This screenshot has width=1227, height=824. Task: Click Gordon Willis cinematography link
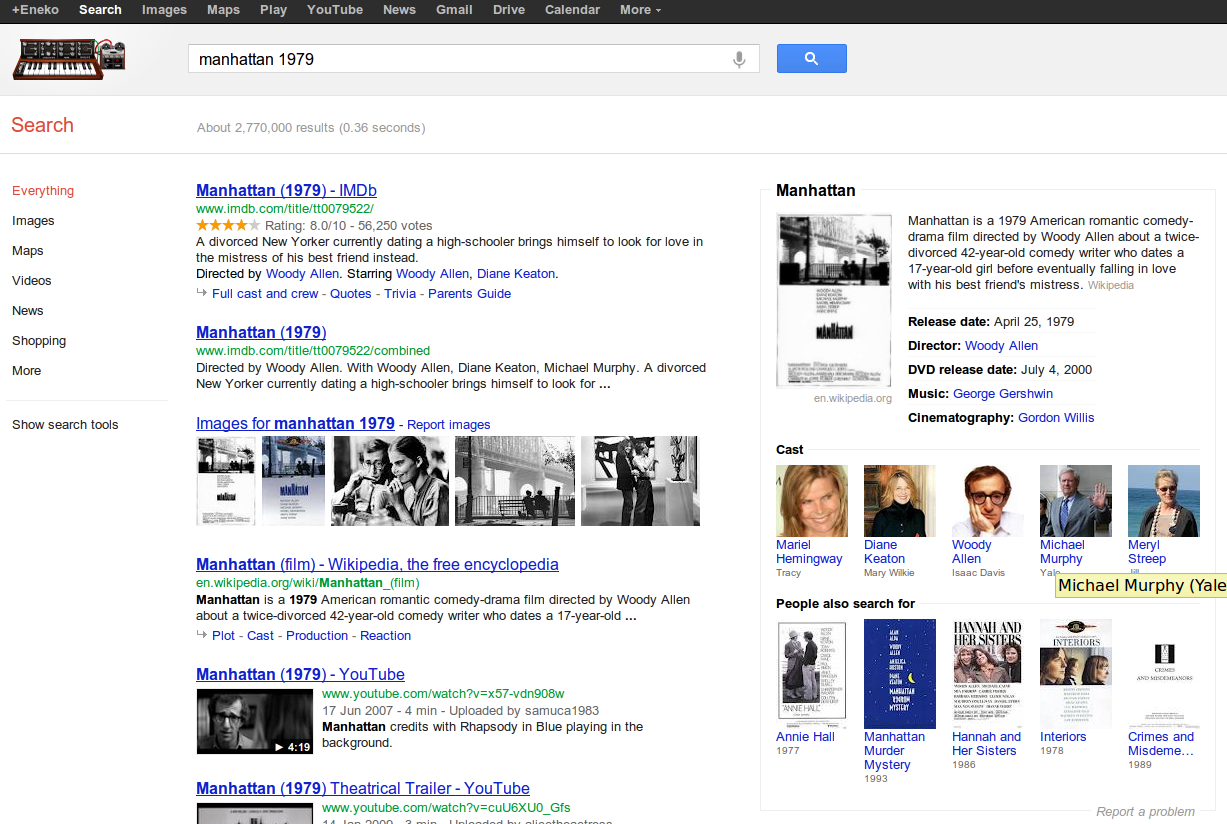1056,418
